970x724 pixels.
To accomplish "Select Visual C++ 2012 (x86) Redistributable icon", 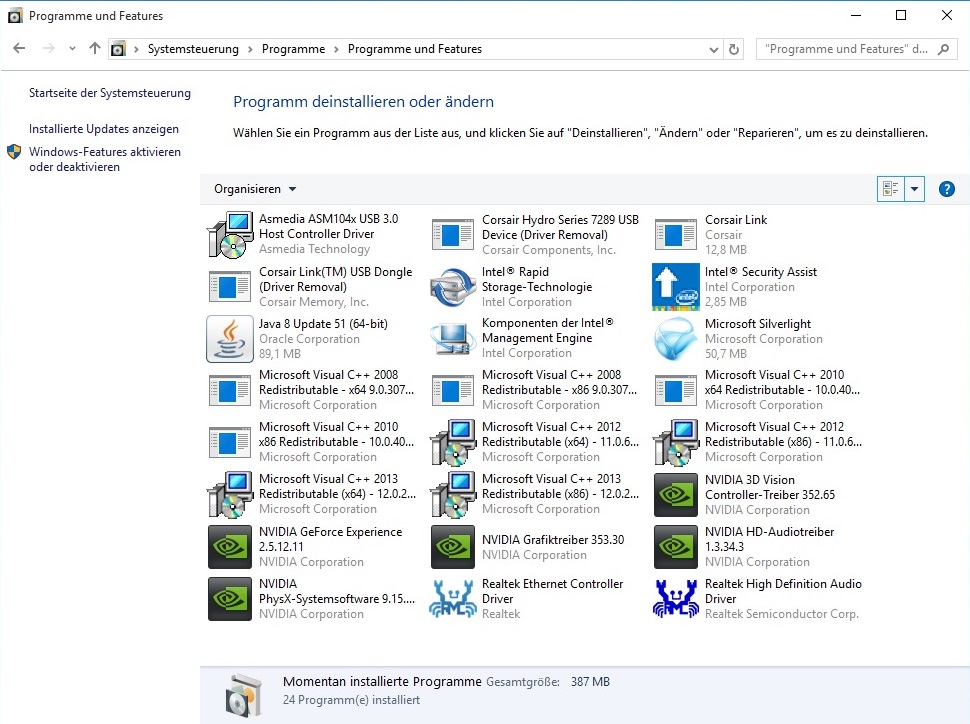I will click(x=676, y=442).
